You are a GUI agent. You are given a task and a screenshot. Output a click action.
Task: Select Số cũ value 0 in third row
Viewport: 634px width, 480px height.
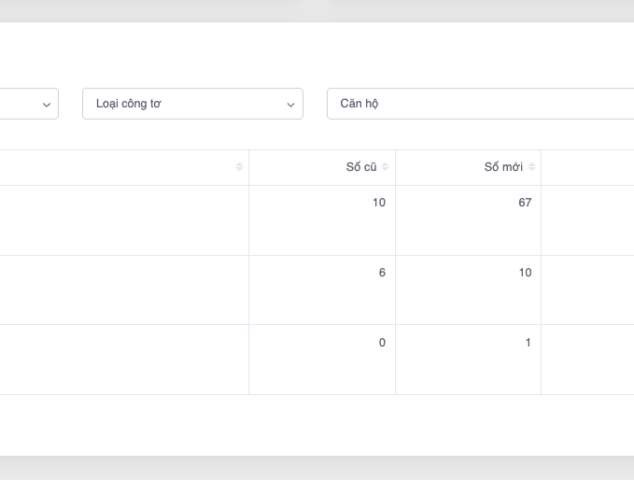pyautogui.click(x=381, y=343)
